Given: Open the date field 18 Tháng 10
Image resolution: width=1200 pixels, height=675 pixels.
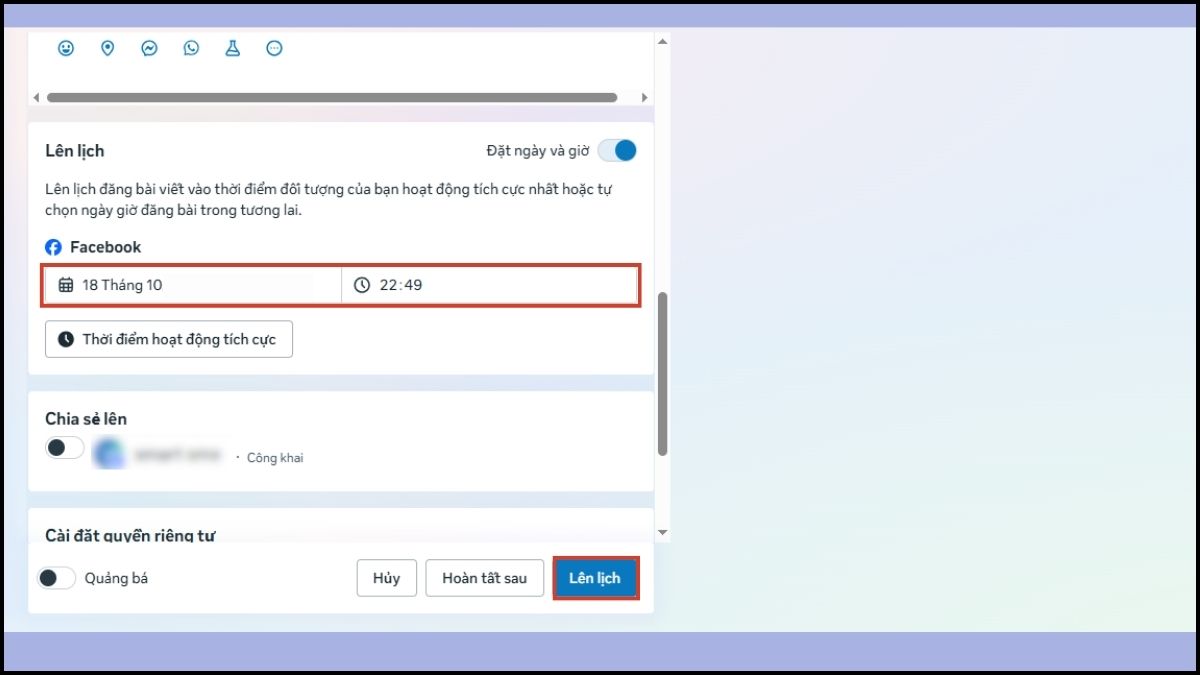Looking at the screenshot, I should [x=193, y=285].
